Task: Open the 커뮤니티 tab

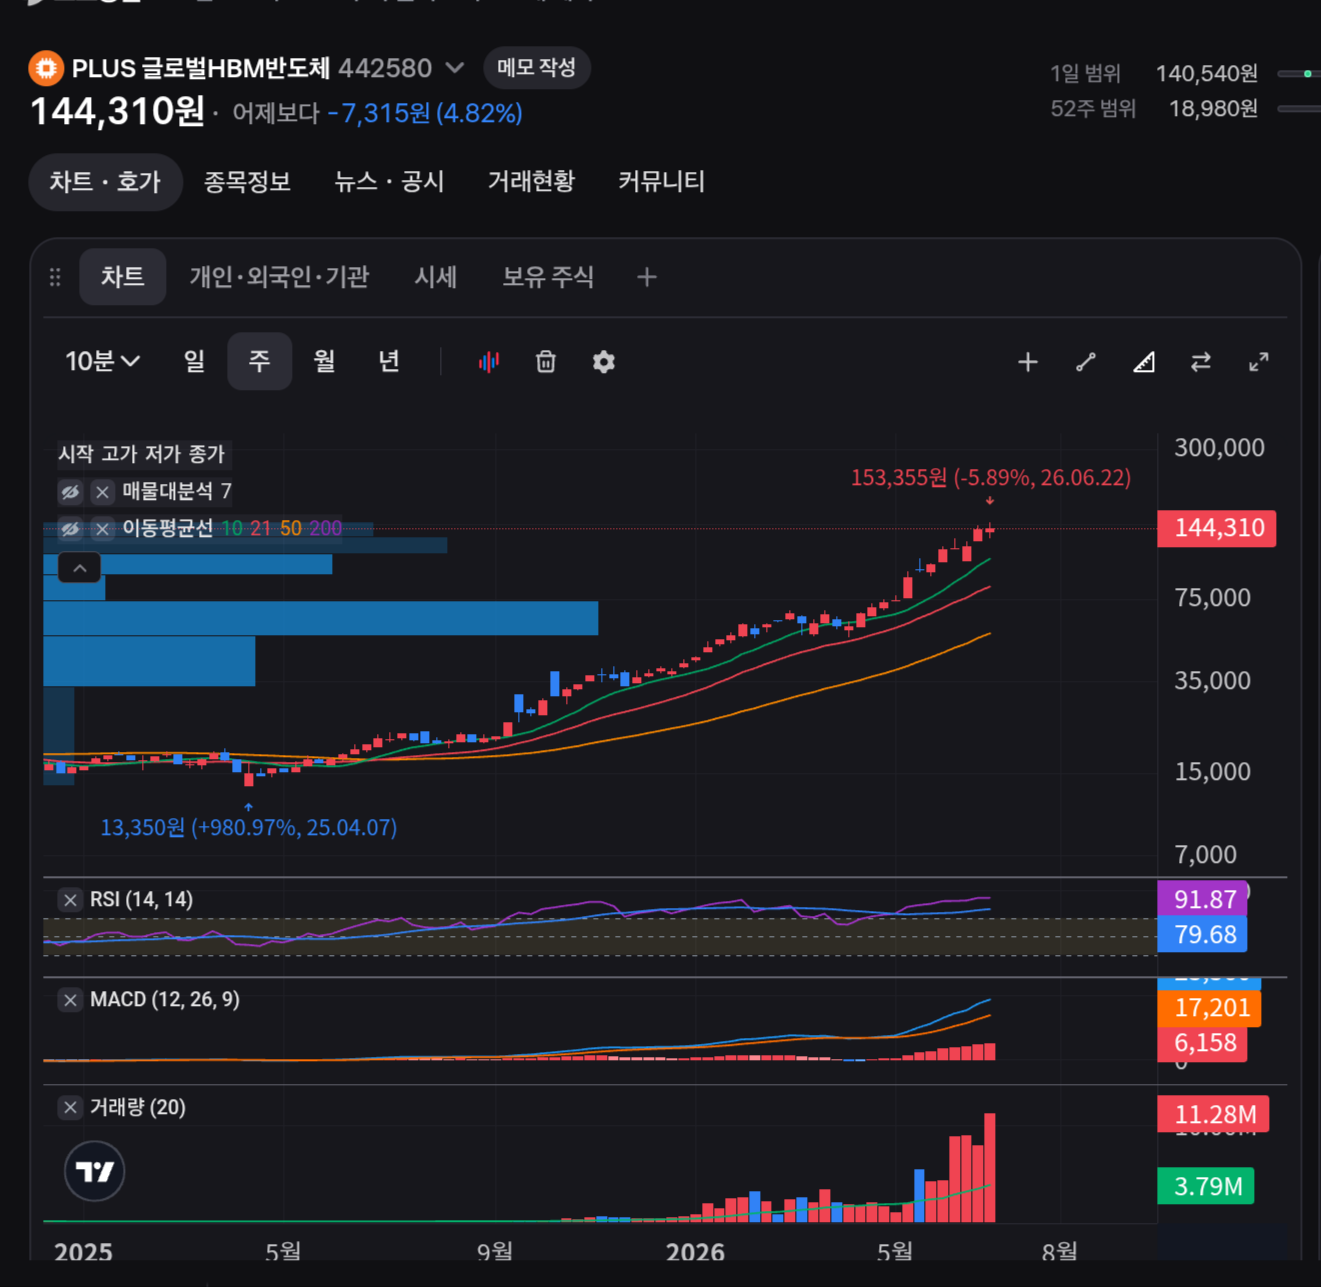Action: 661,182
